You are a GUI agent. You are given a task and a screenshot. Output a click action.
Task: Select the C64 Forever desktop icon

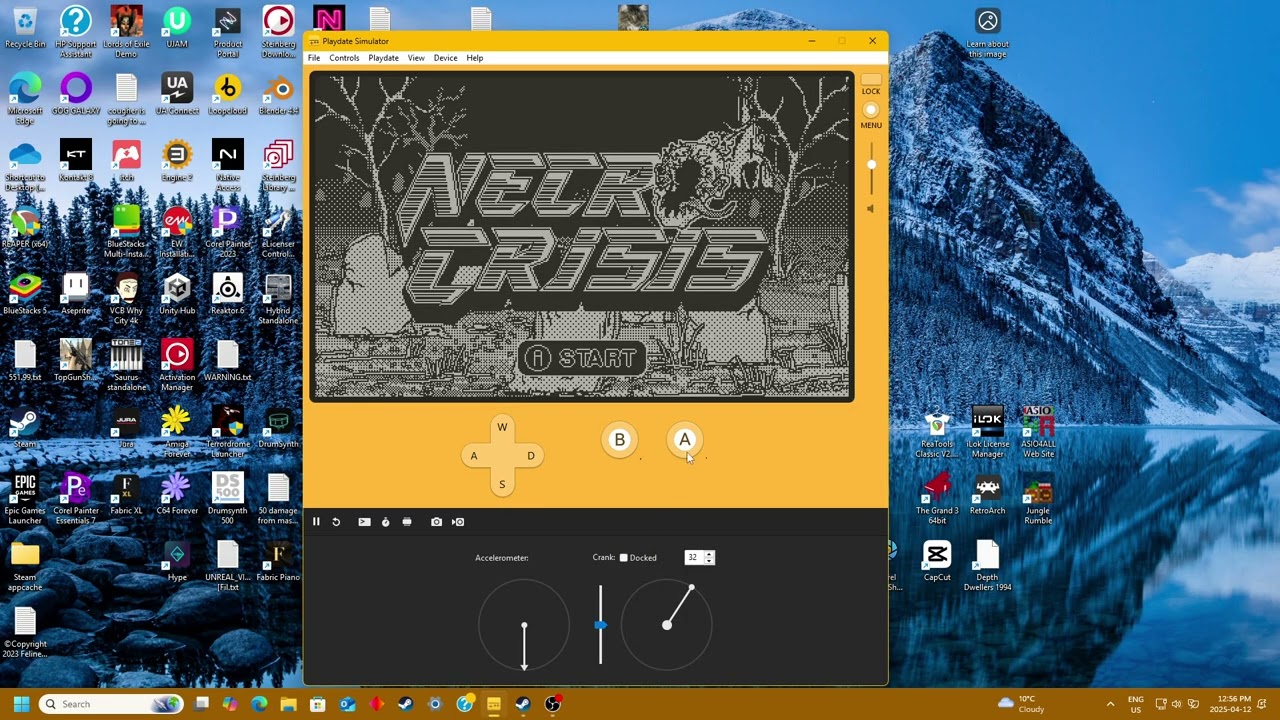click(177, 494)
